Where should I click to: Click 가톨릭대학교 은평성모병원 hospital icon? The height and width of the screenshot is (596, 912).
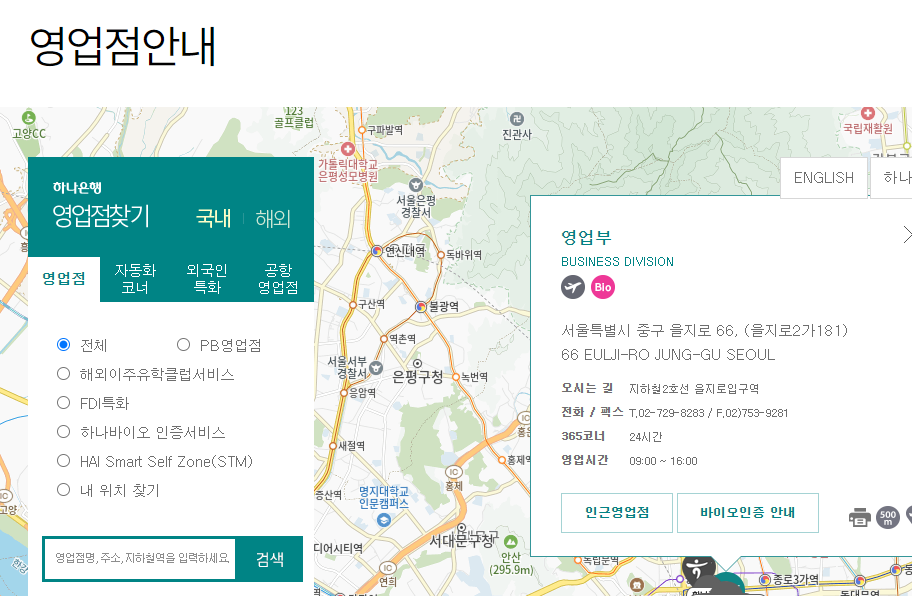tap(348, 149)
